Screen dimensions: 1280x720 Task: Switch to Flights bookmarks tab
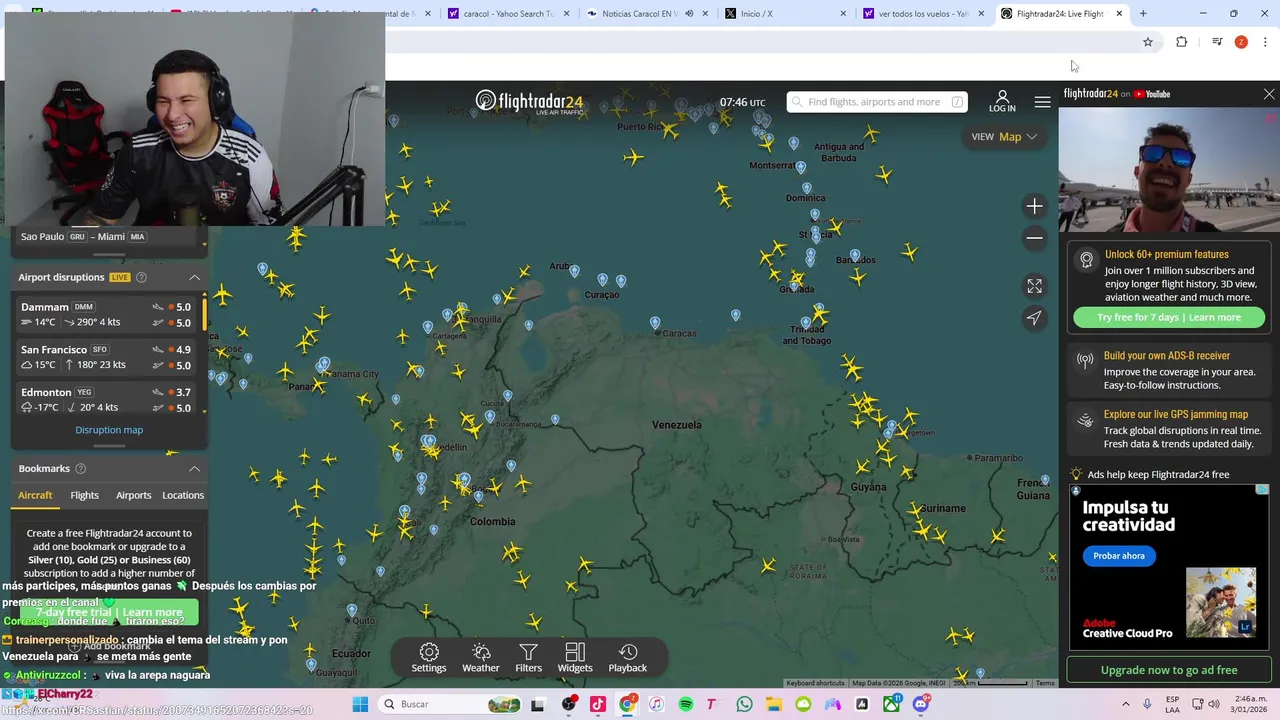point(84,495)
